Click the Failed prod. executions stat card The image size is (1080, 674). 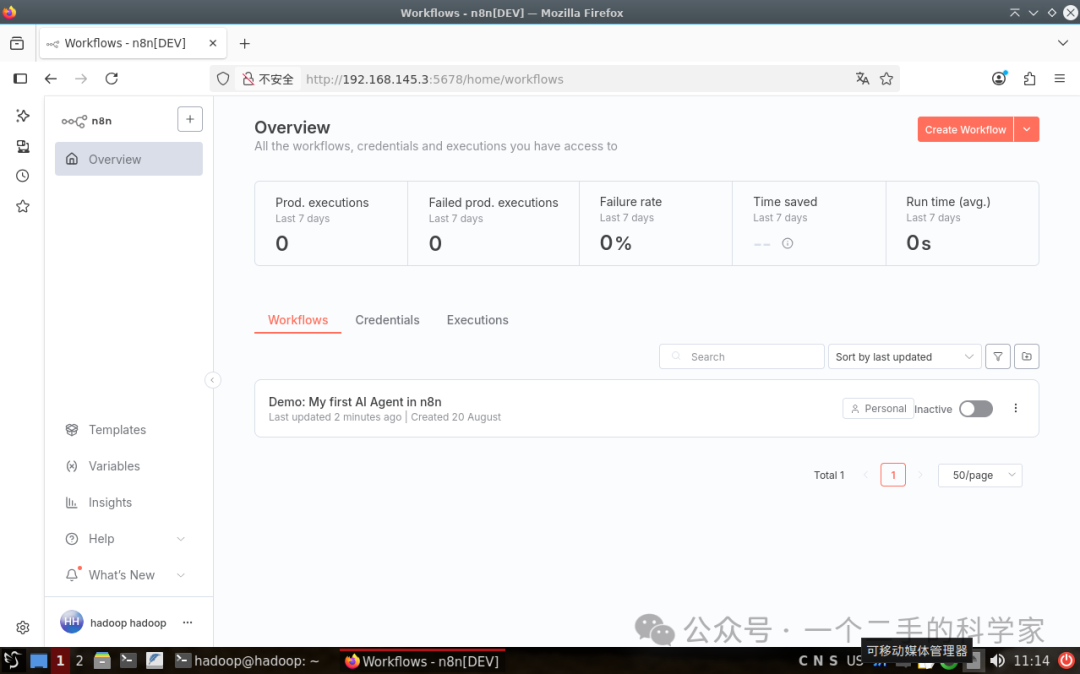[494, 224]
